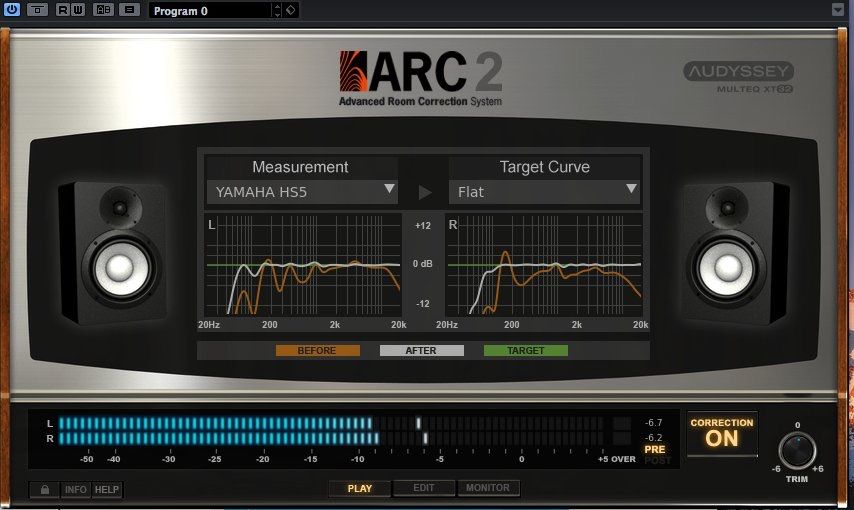
Task: Click the R channel level meter
Action: pyautogui.click(x=331, y=438)
